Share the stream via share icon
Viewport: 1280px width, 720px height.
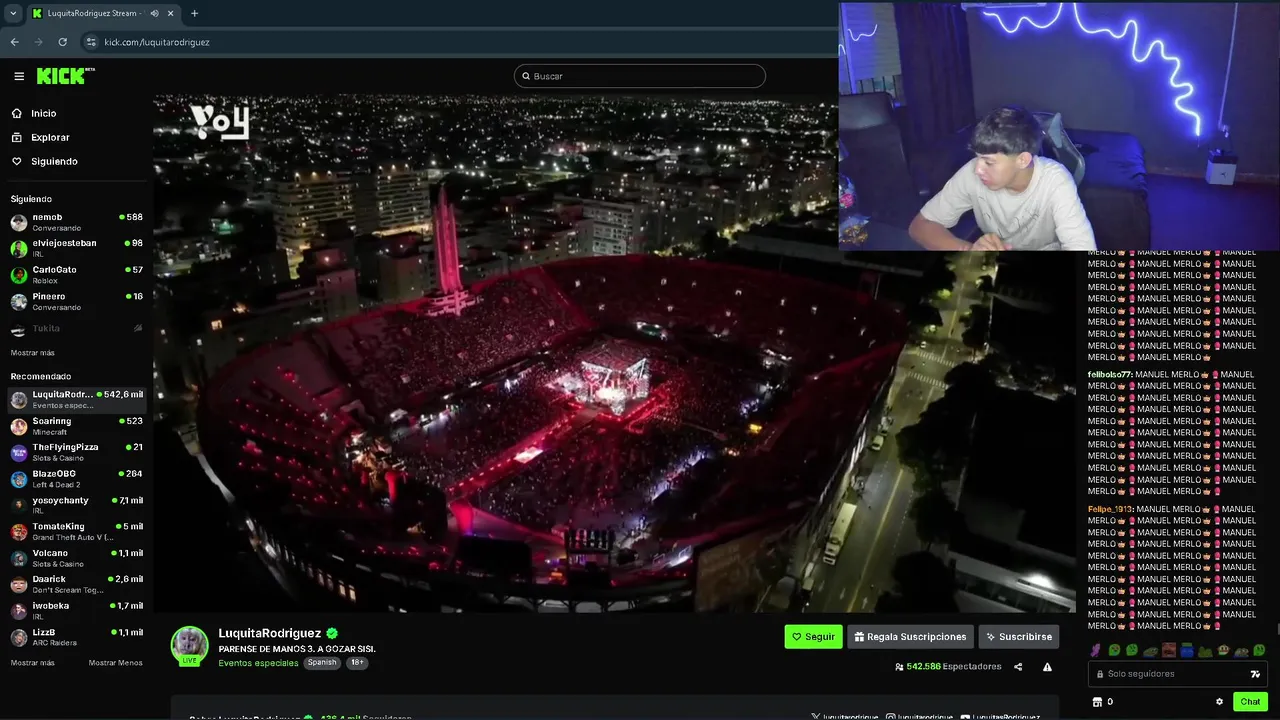(1018, 667)
